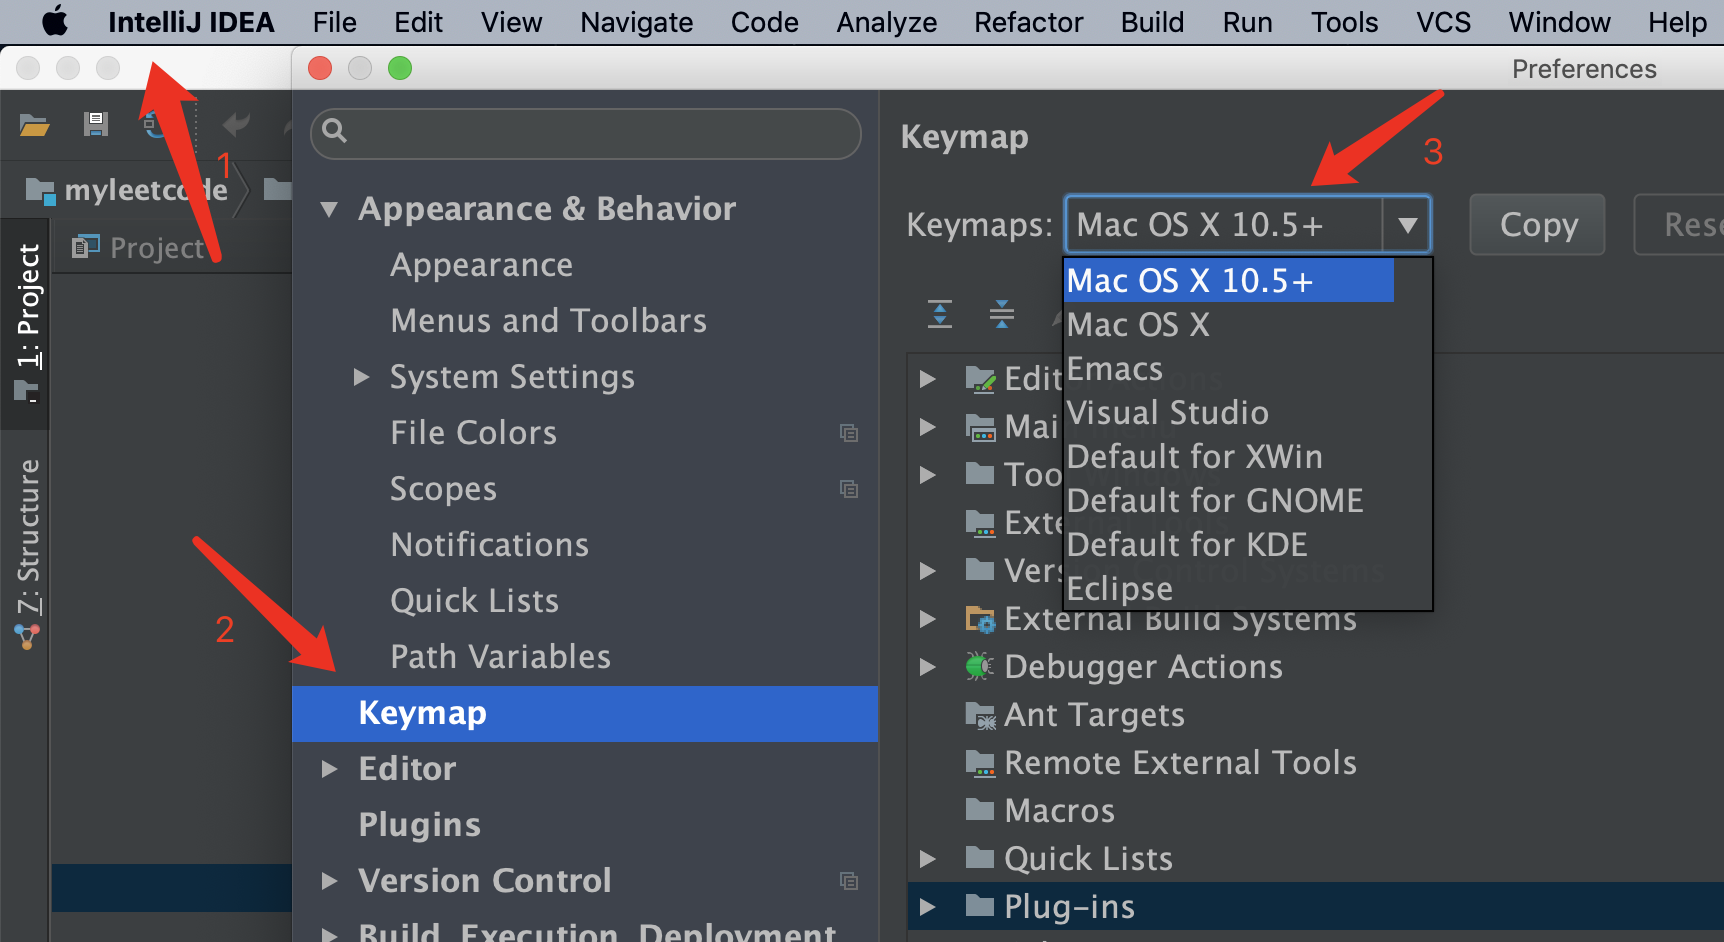Select the Ant Targets keymap entry
This screenshot has width=1724, height=942.
(1094, 715)
